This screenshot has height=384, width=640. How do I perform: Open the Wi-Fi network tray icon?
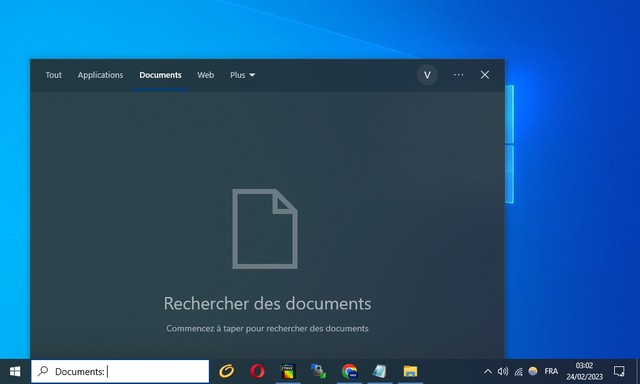(518, 371)
